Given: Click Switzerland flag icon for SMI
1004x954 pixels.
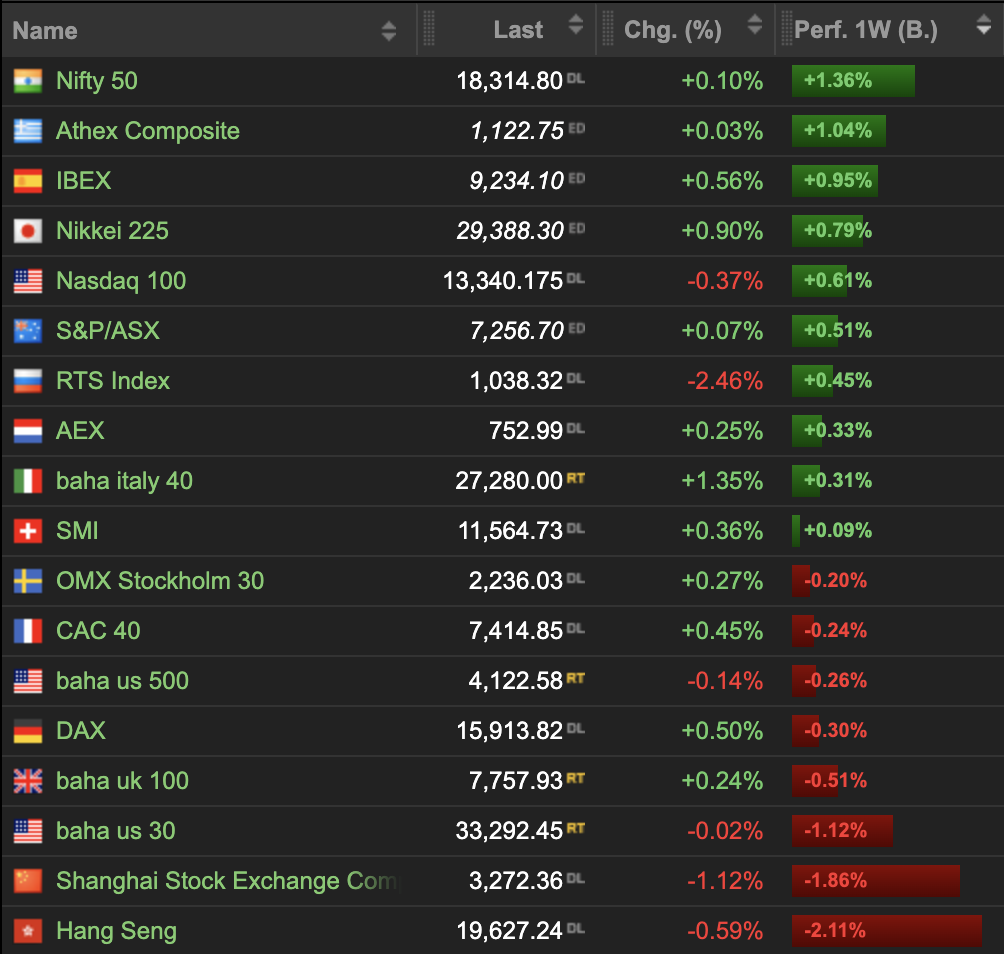Looking at the screenshot, I should (x=28, y=531).
